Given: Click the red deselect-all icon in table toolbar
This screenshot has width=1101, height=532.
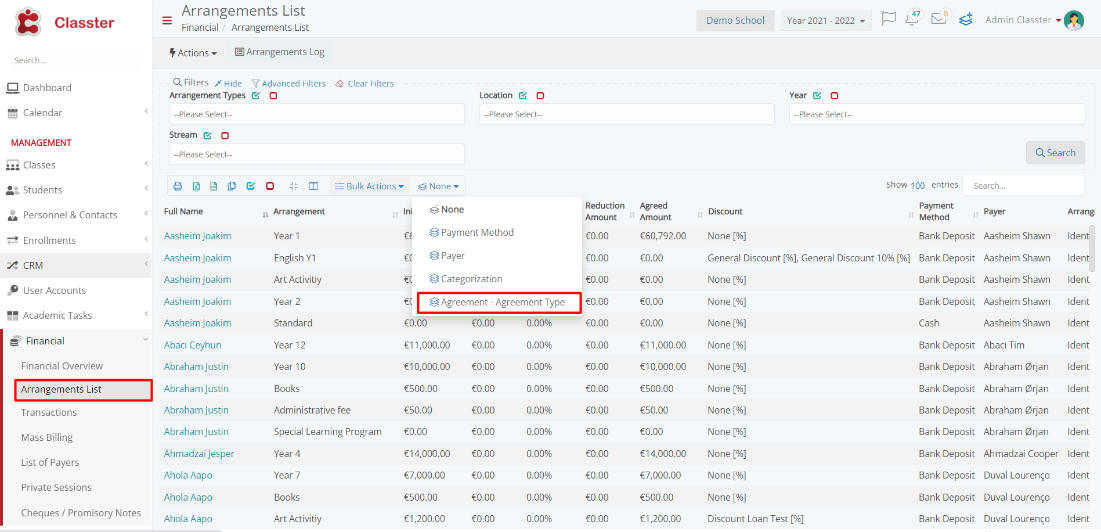Looking at the screenshot, I should (x=270, y=186).
